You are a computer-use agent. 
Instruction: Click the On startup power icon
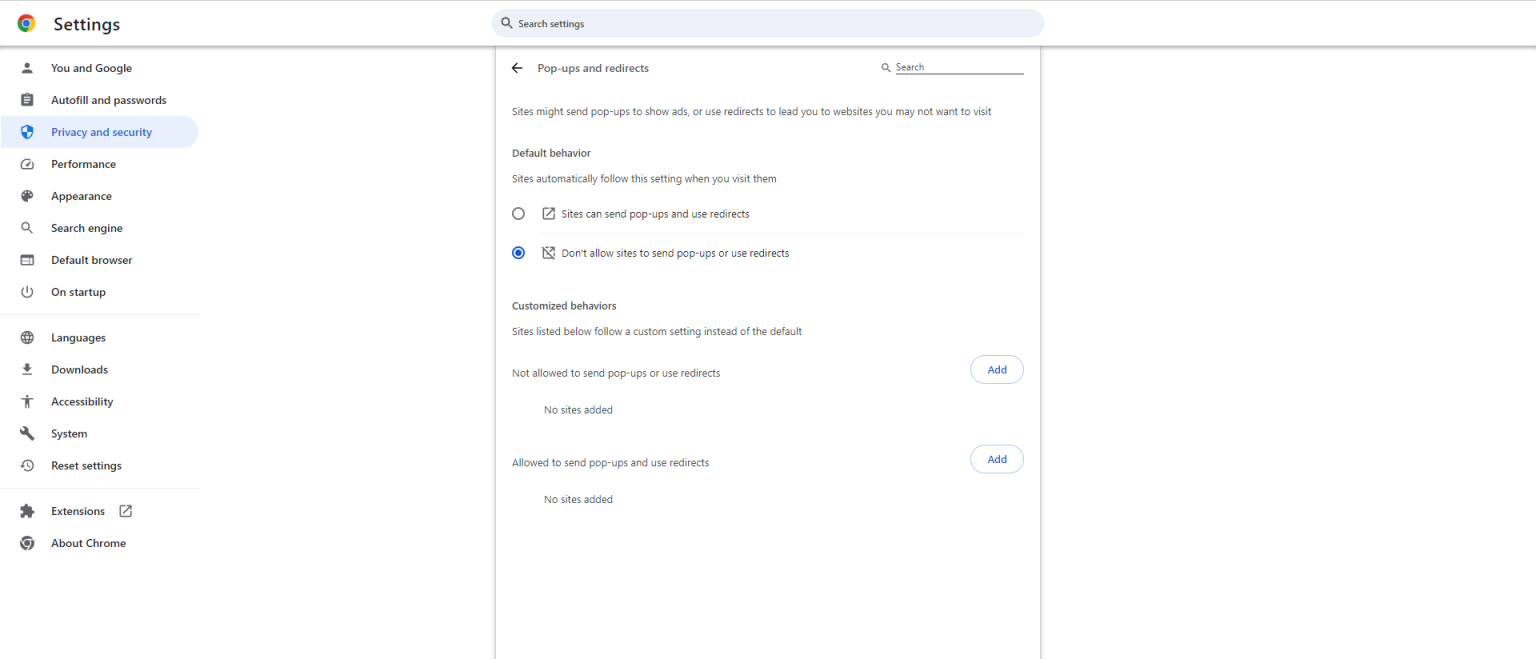click(27, 291)
